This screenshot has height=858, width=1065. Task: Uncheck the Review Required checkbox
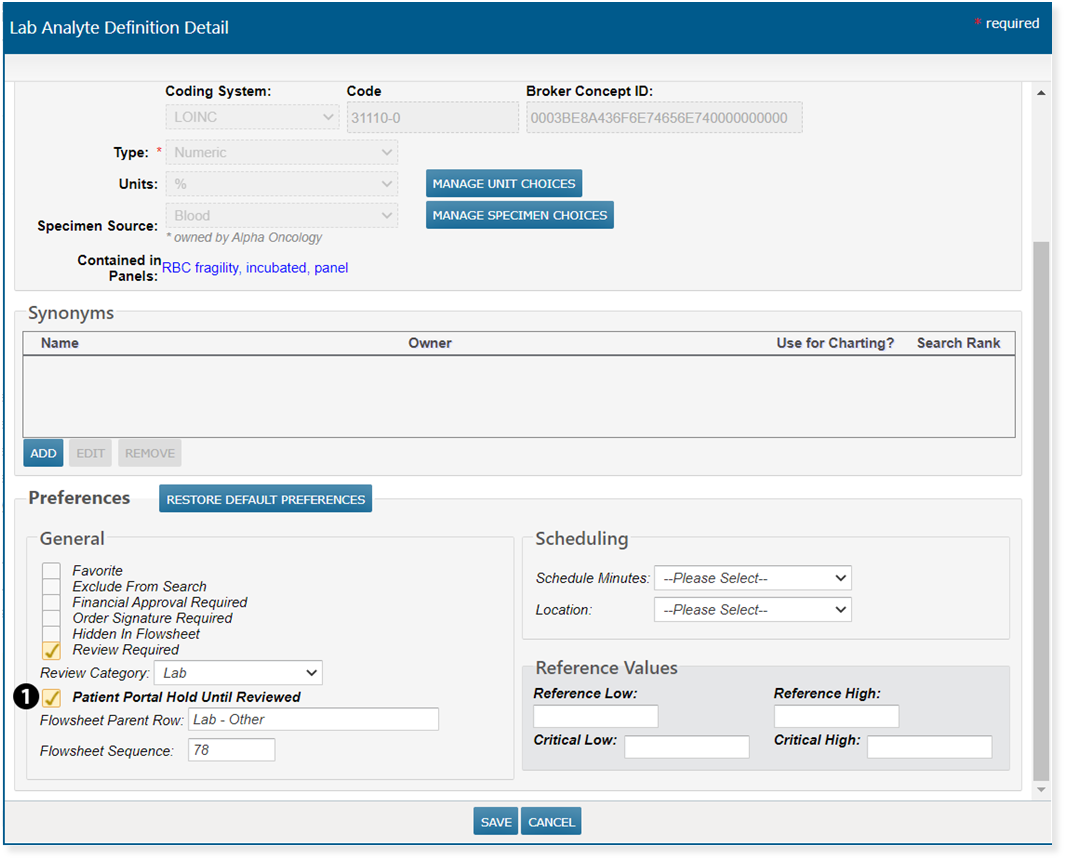(x=52, y=650)
